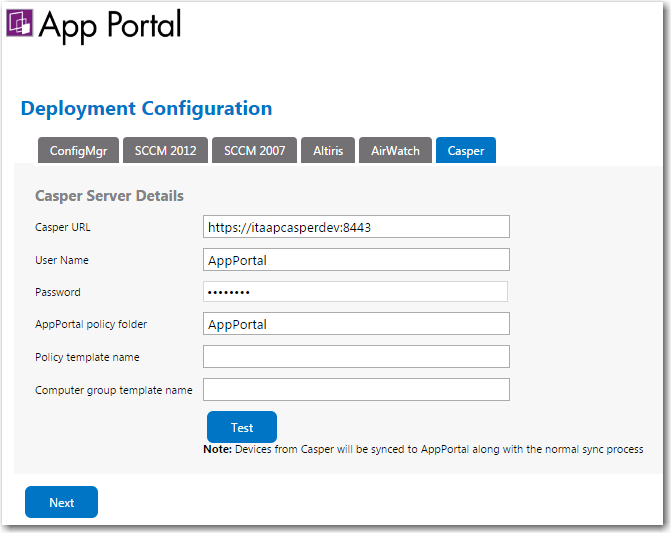Image resolution: width=671 pixels, height=533 pixels.
Task: Edit the AppPortal policy folder field
Action: point(356,324)
